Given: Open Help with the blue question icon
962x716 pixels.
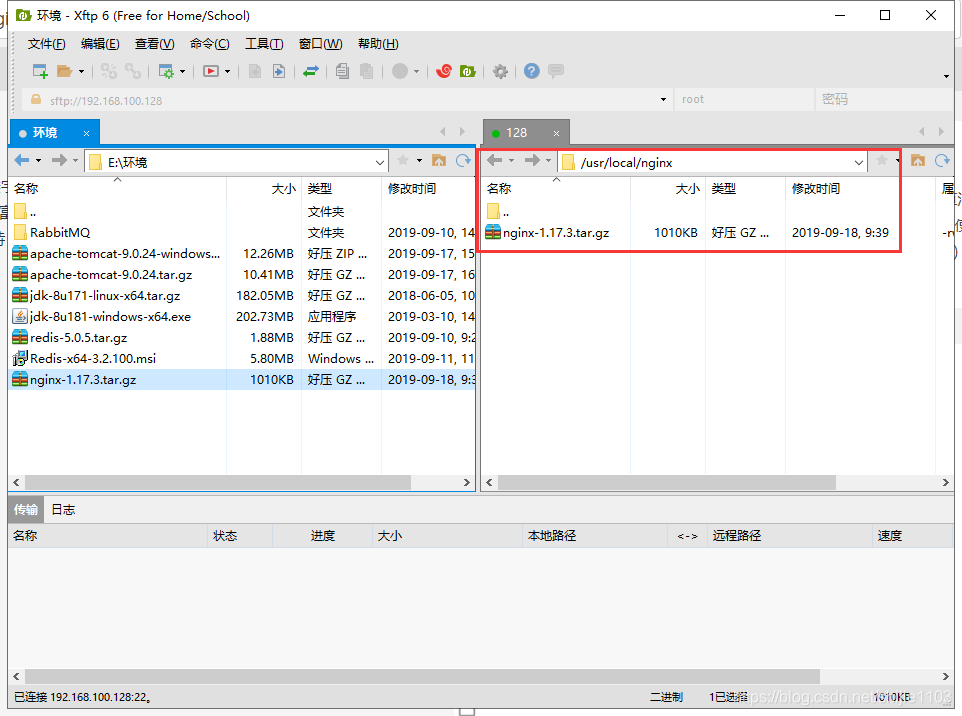Looking at the screenshot, I should [532, 71].
